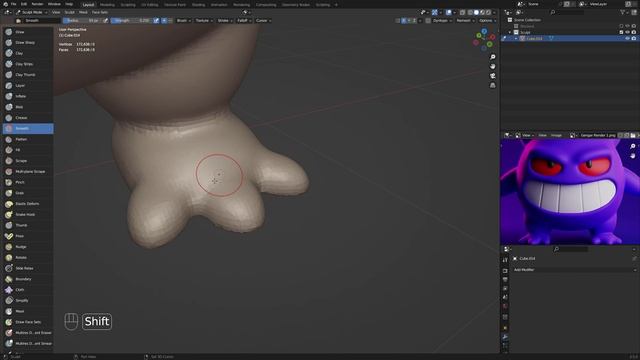This screenshot has width=640, height=360.
Task: Select the Cloth brush
Action: coord(28,290)
